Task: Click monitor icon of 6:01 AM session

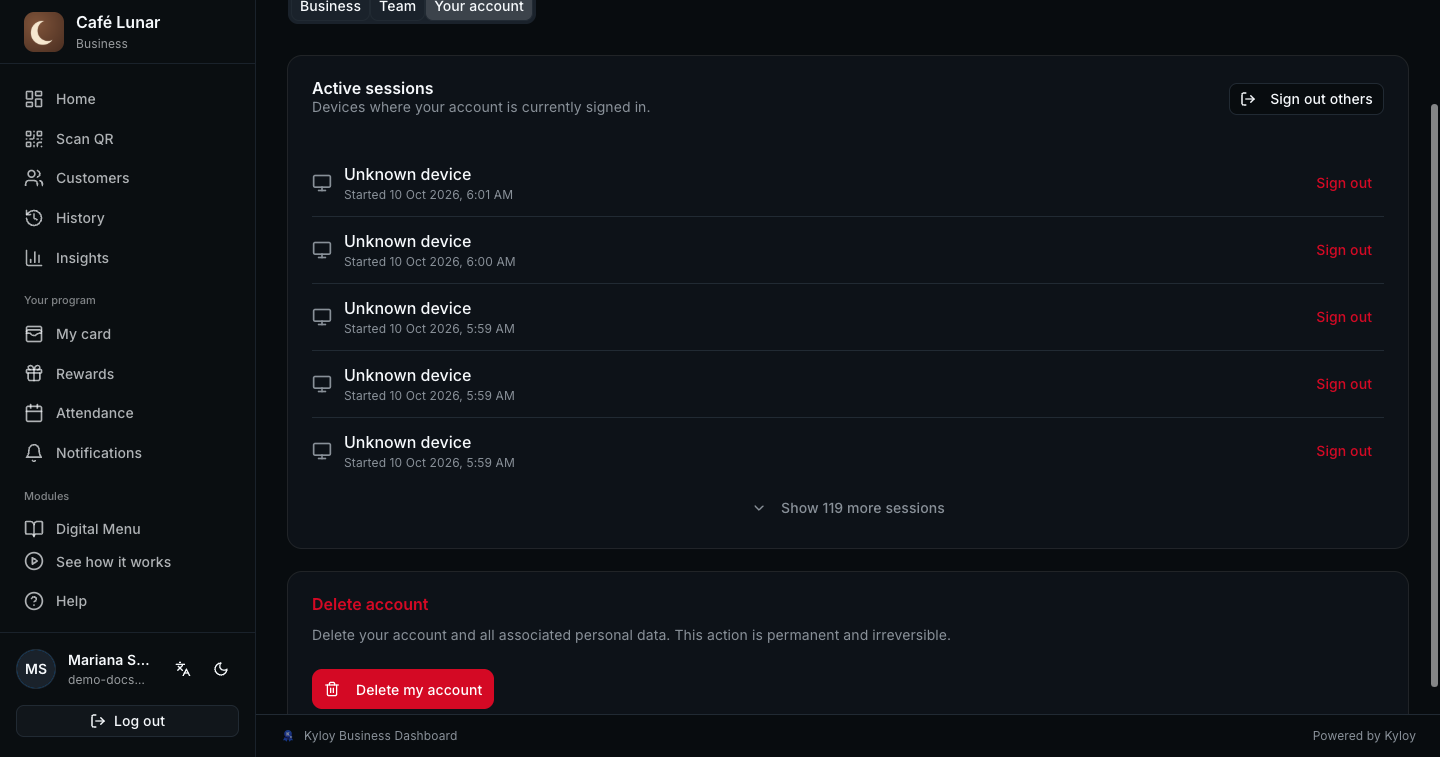Action: point(322,183)
